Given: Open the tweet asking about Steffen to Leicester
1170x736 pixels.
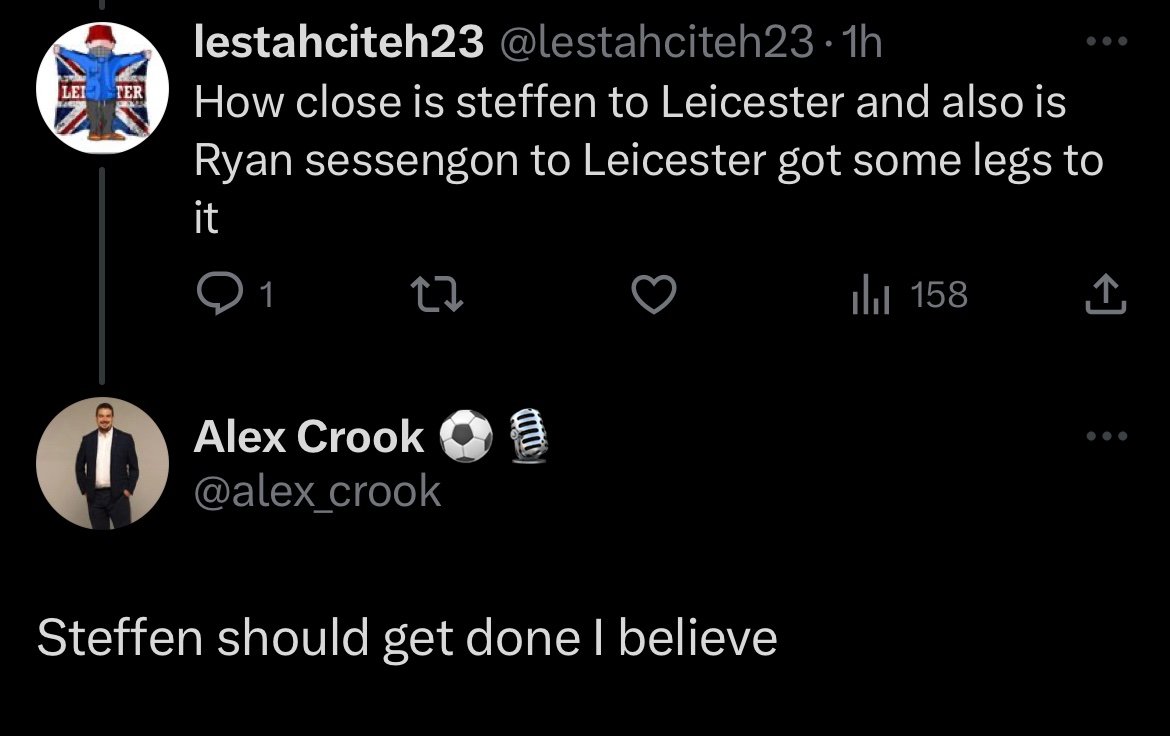Looking at the screenshot, I should (x=648, y=160).
